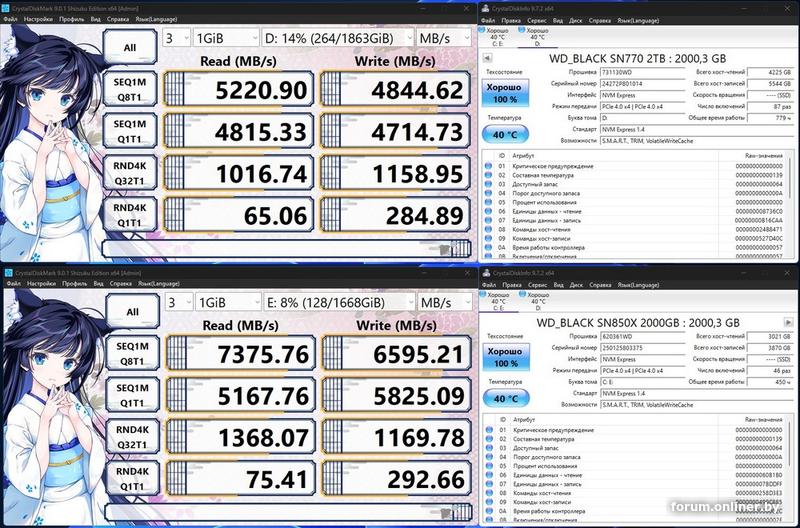Click firmware field 620361WD

pyautogui.click(x=643, y=337)
